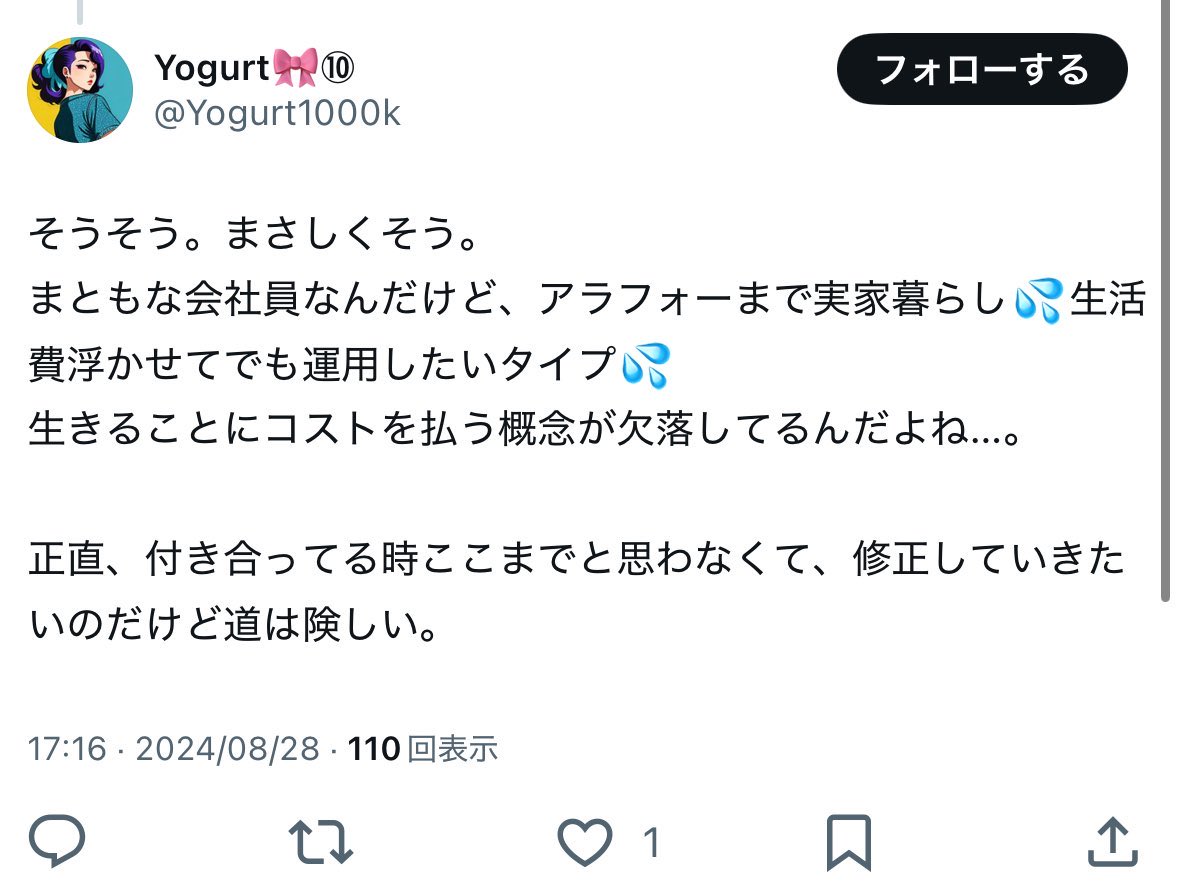Click the vertical scrollbar on right edge
1179x889 pixels.
point(1165,301)
